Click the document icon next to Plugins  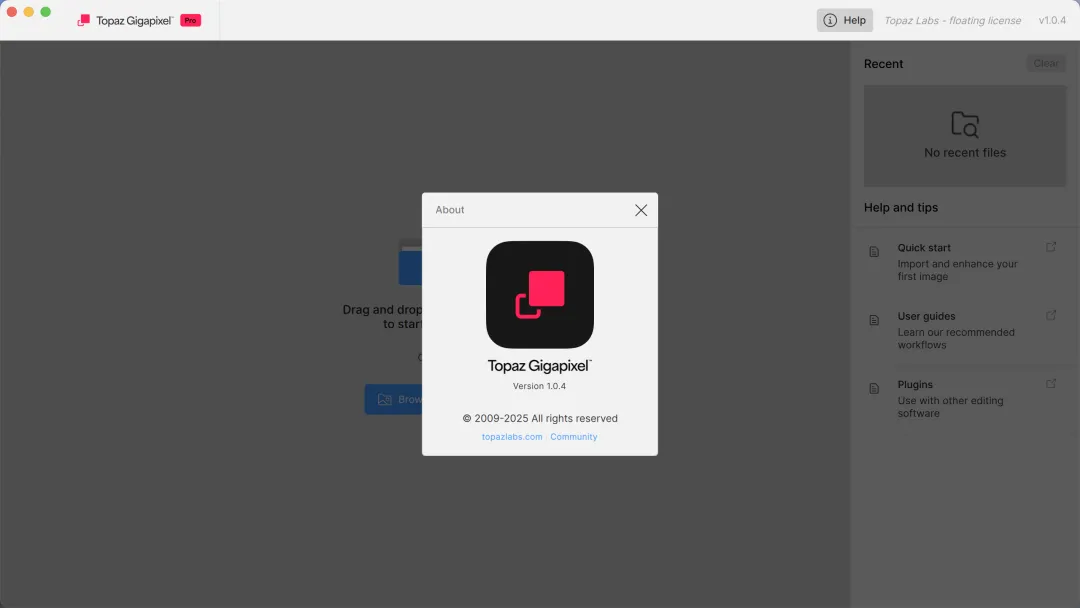[x=874, y=388]
